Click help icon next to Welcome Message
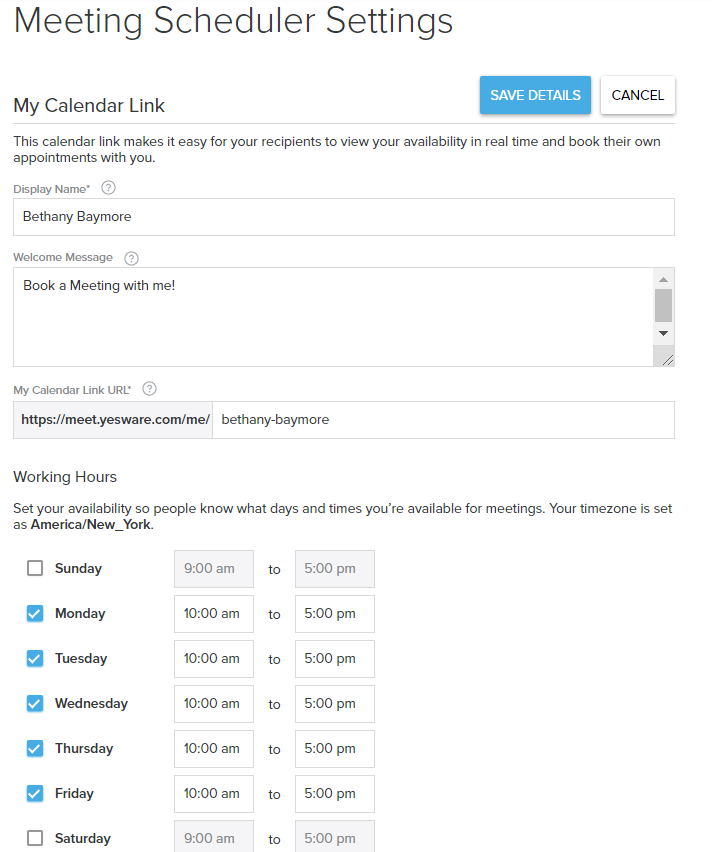Image resolution: width=712 pixels, height=852 pixels. pyautogui.click(x=131, y=258)
